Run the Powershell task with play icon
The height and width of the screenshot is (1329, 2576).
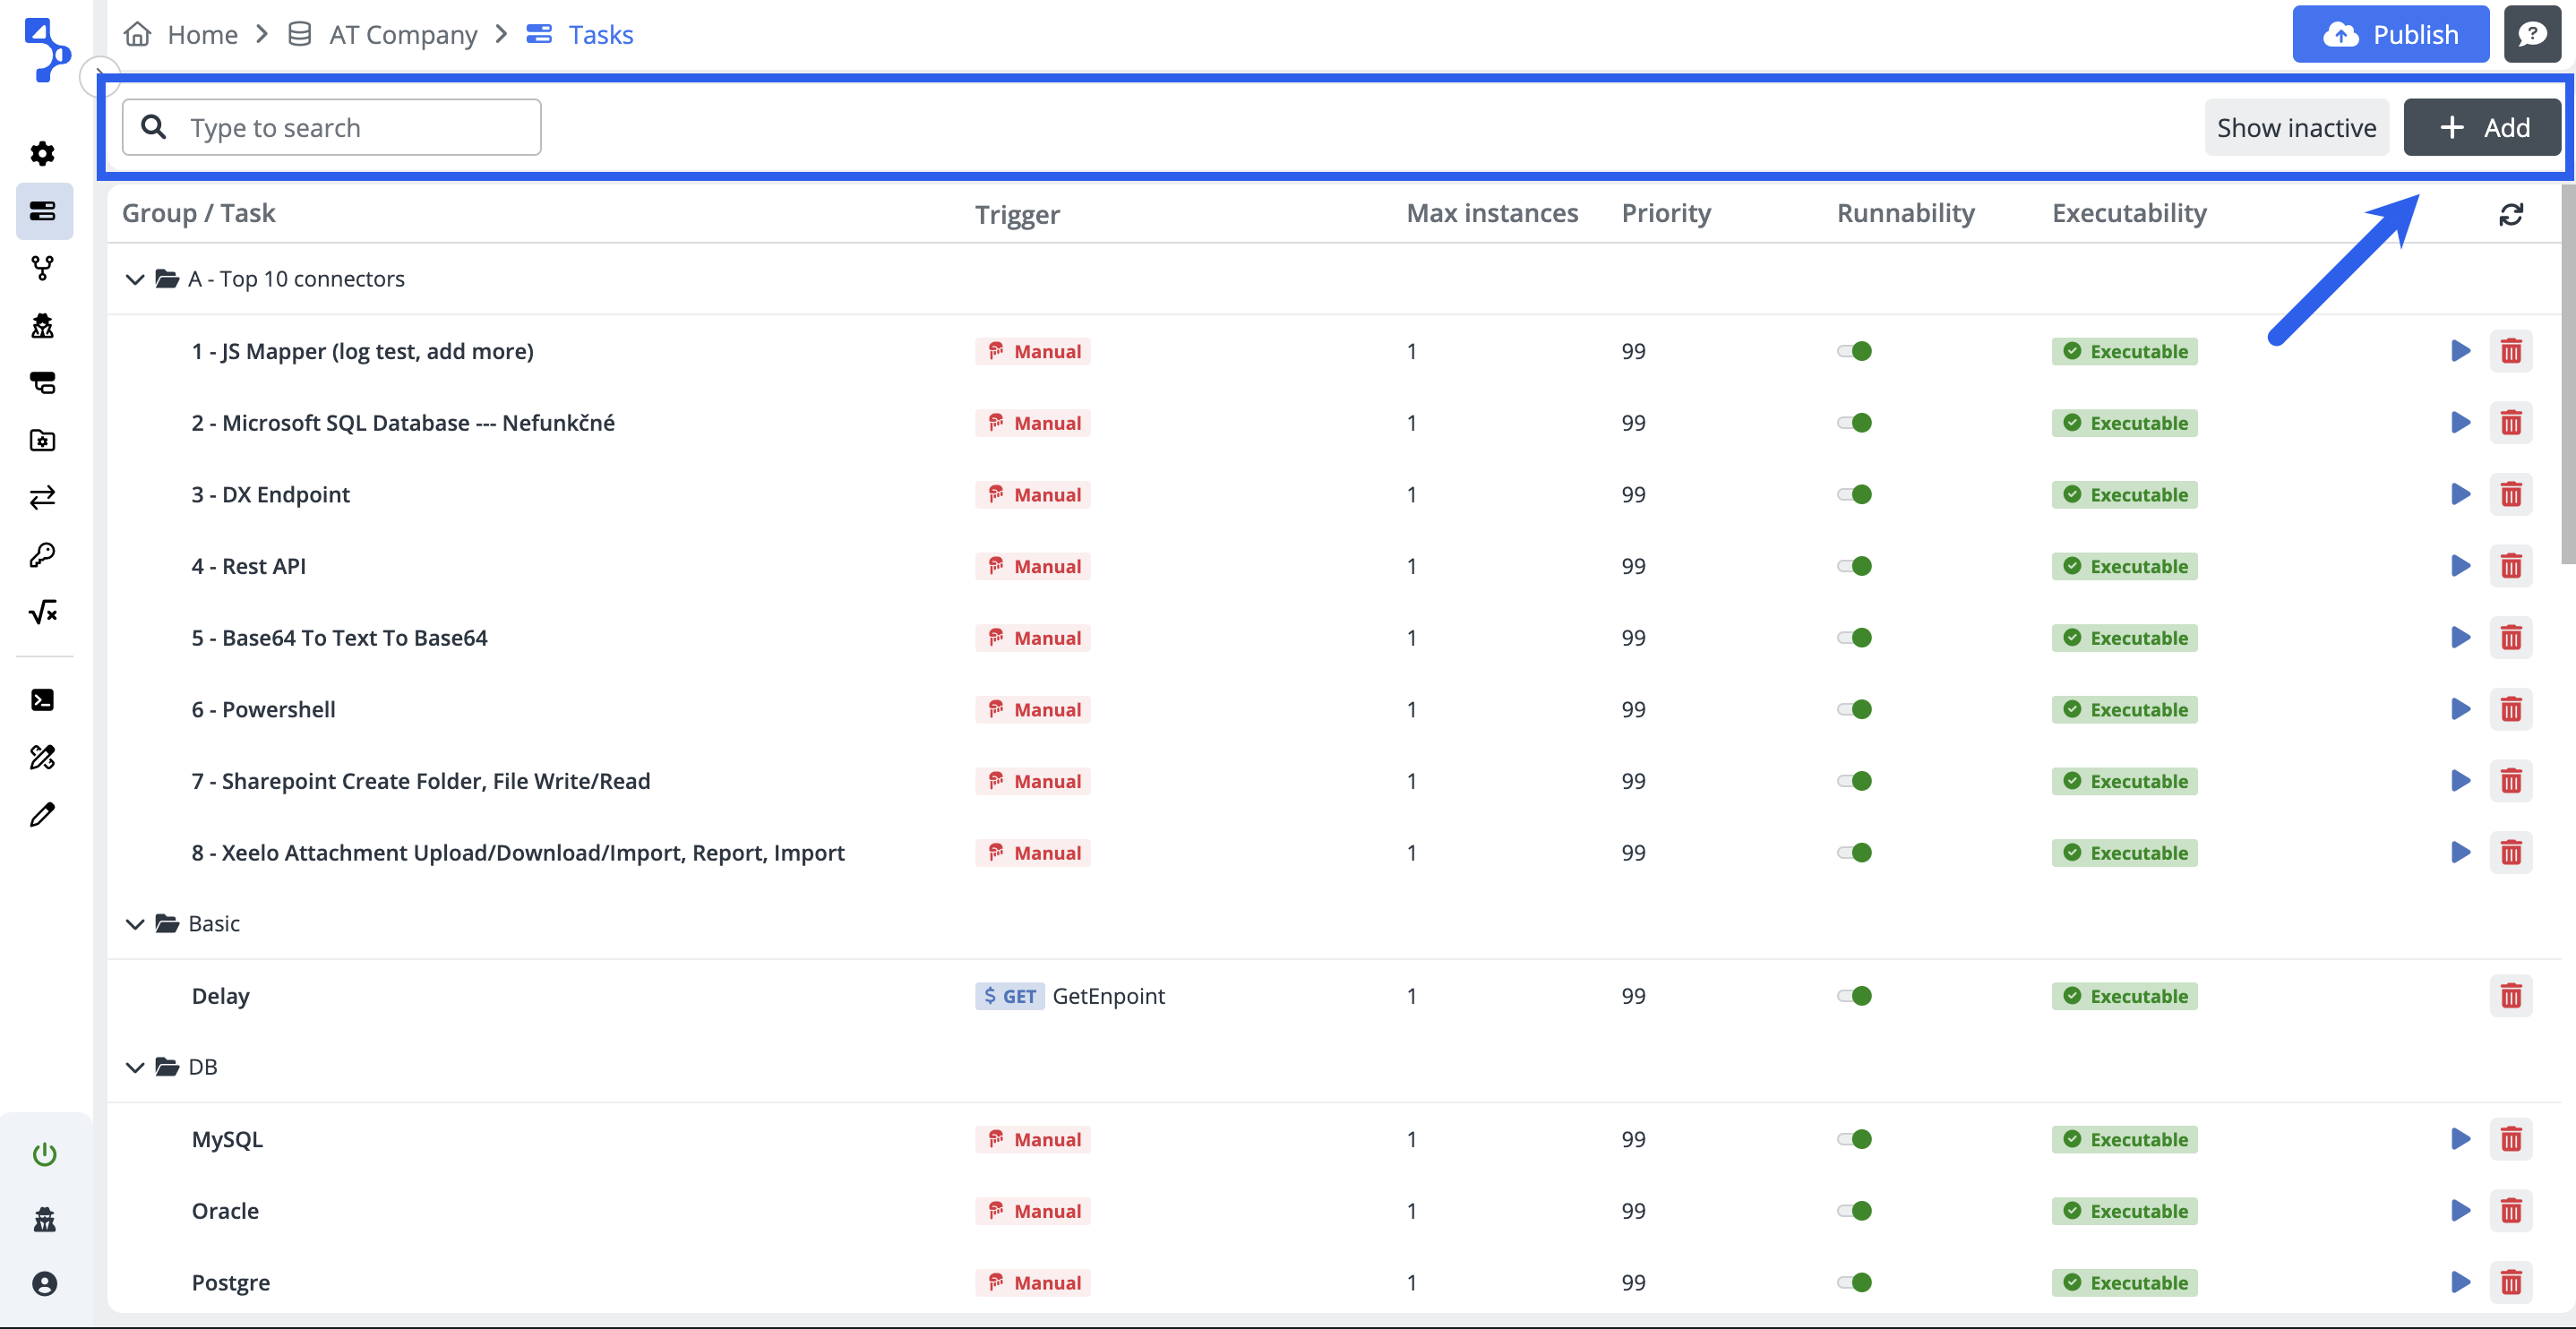coord(2460,709)
